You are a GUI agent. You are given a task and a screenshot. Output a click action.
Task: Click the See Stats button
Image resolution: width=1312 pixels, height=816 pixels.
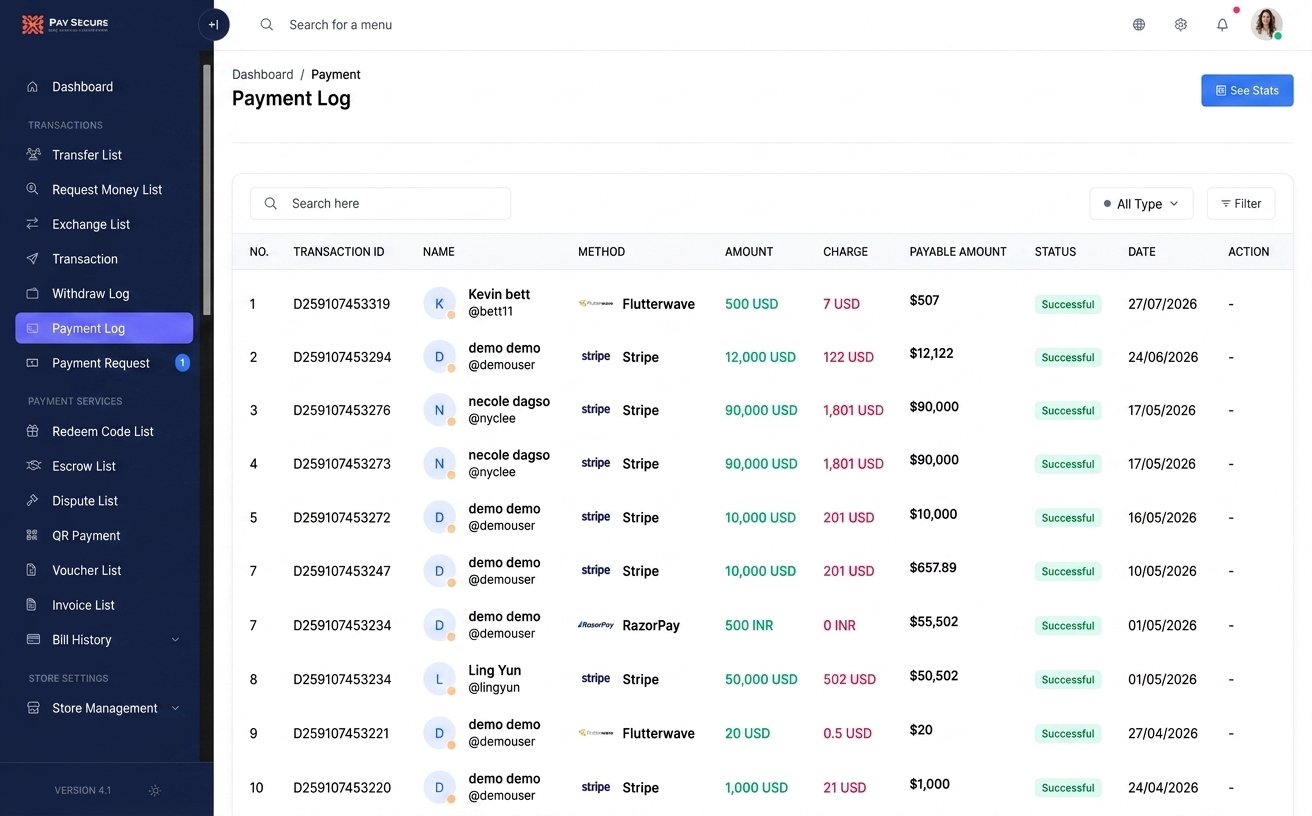pyautogui.click(x=1247, y=90)
